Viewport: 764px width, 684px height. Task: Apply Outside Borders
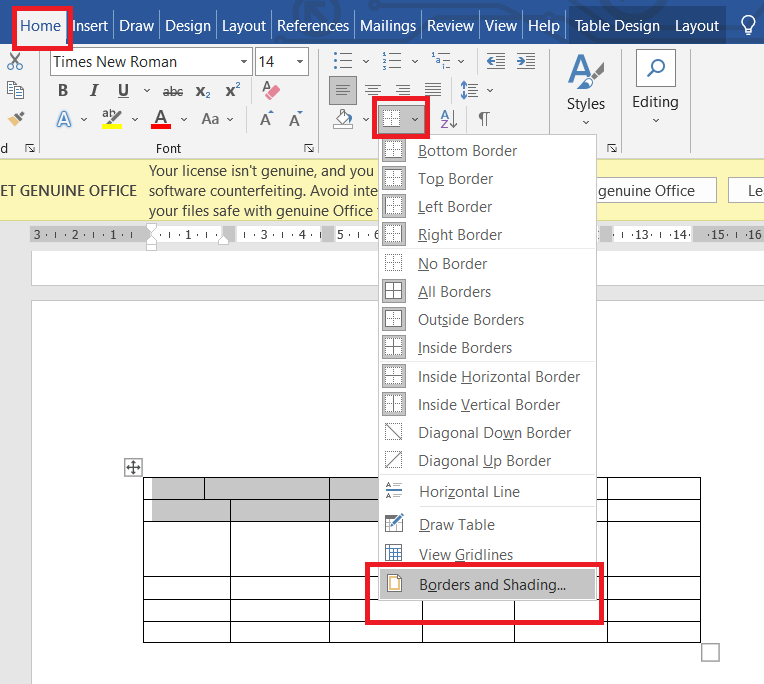click(x=487, y=320)
